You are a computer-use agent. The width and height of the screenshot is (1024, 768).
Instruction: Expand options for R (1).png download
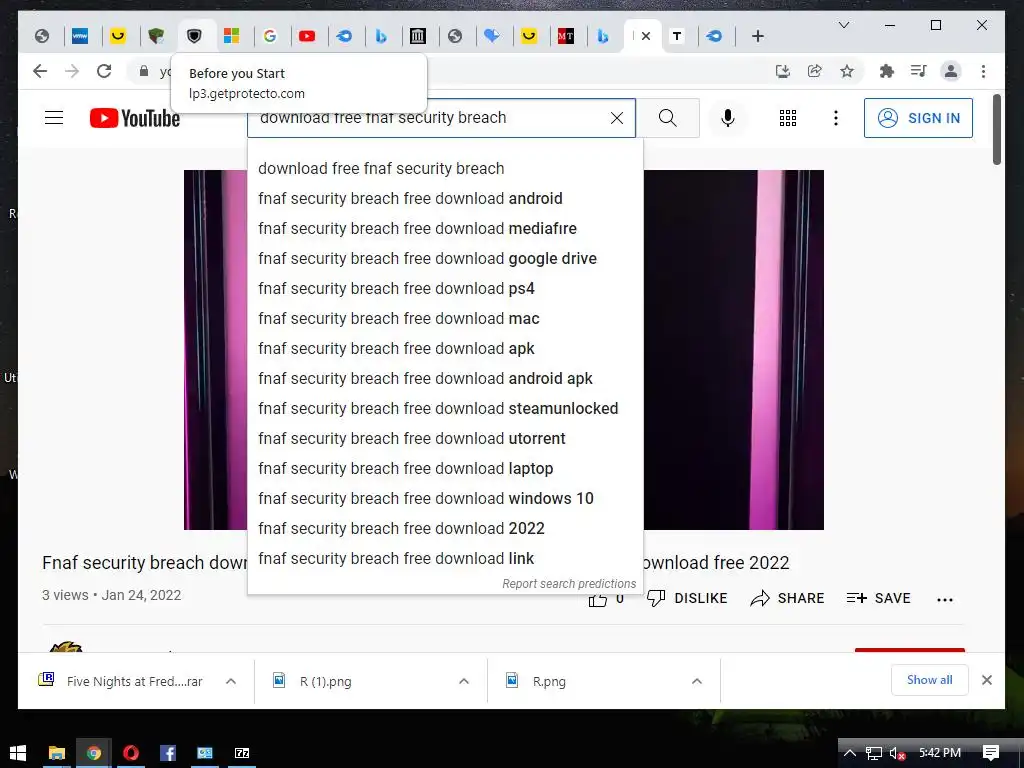pos(464,682)
